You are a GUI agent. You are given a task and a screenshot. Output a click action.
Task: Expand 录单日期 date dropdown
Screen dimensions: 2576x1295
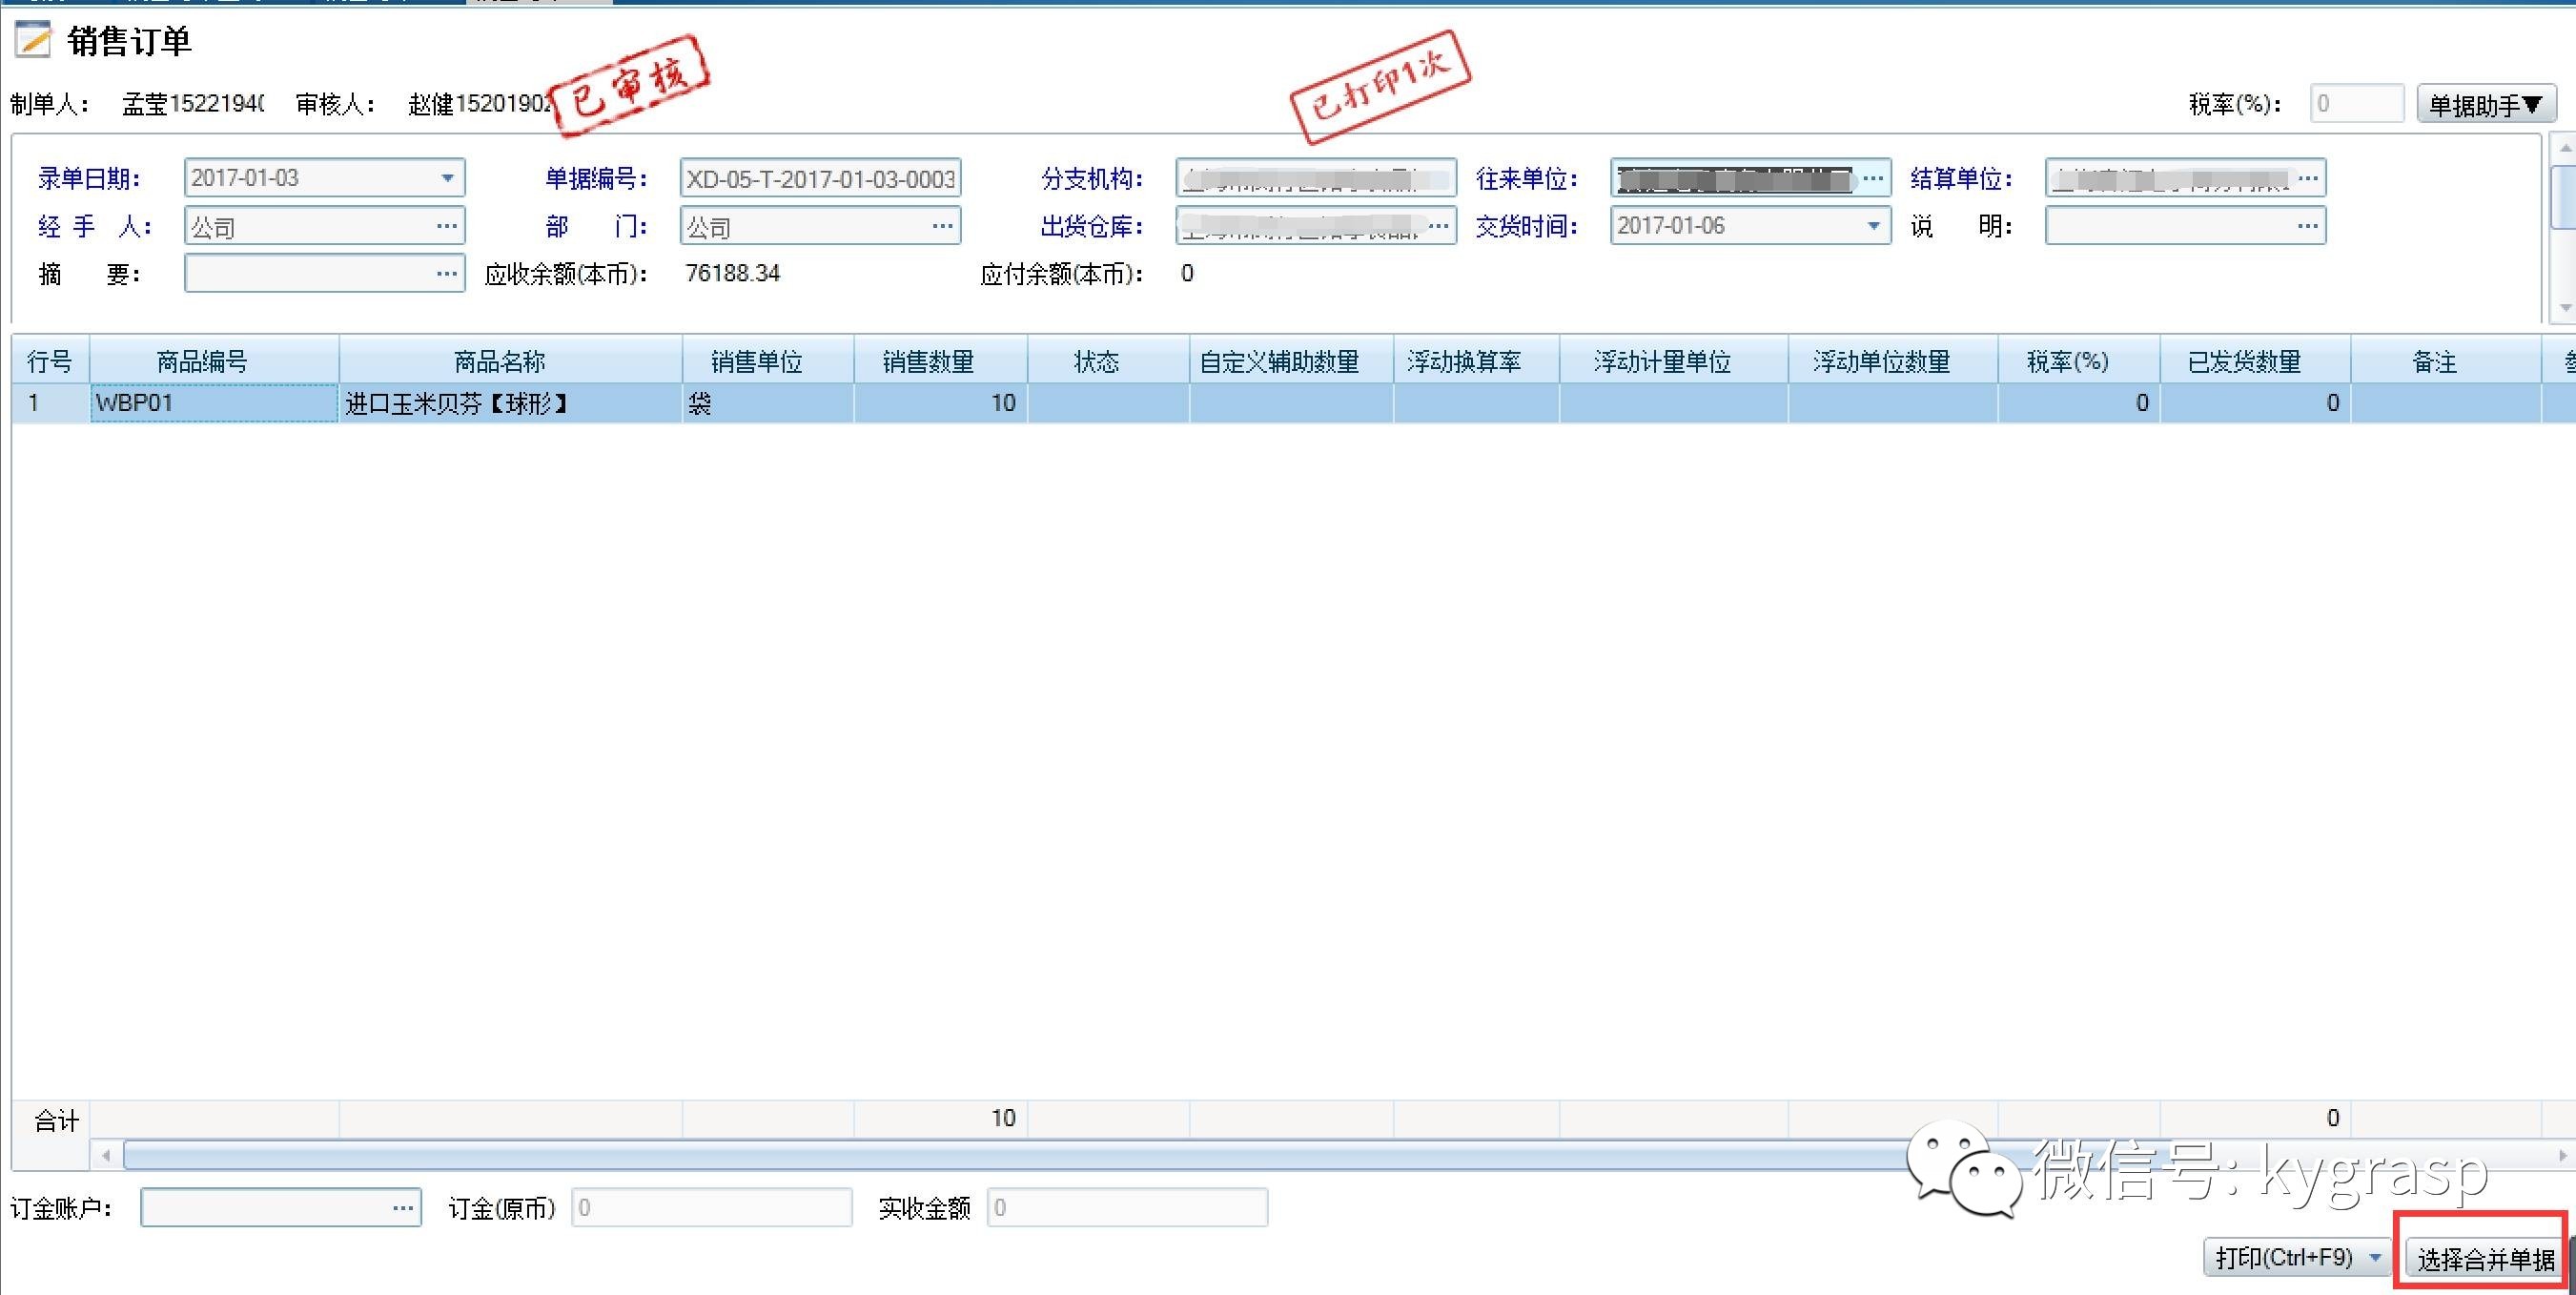(447, 178)
